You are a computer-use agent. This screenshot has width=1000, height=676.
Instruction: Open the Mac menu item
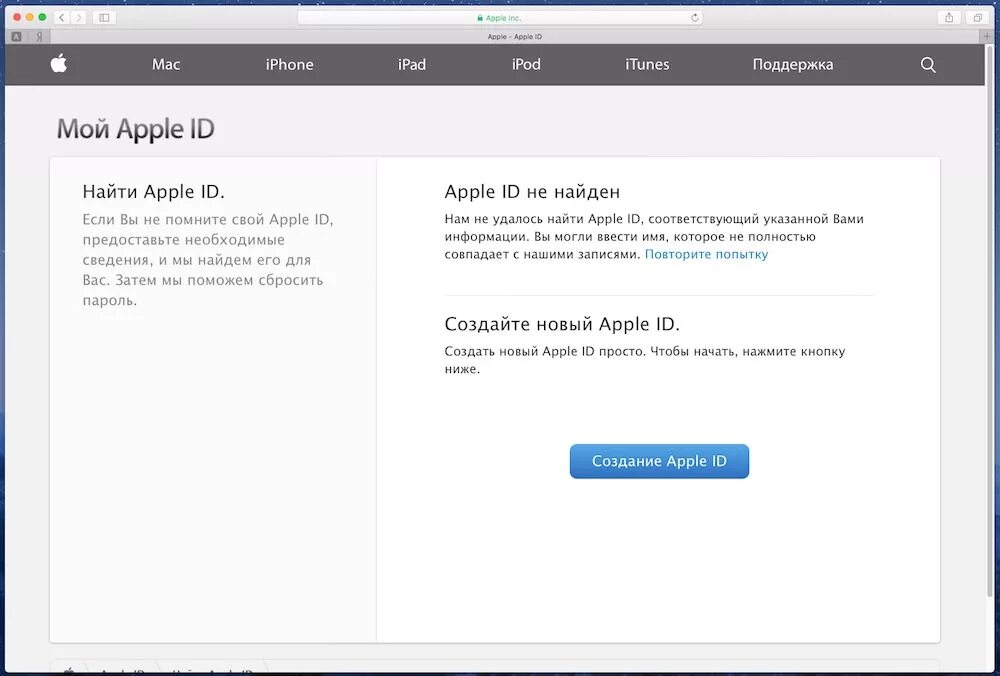point(166,64)
